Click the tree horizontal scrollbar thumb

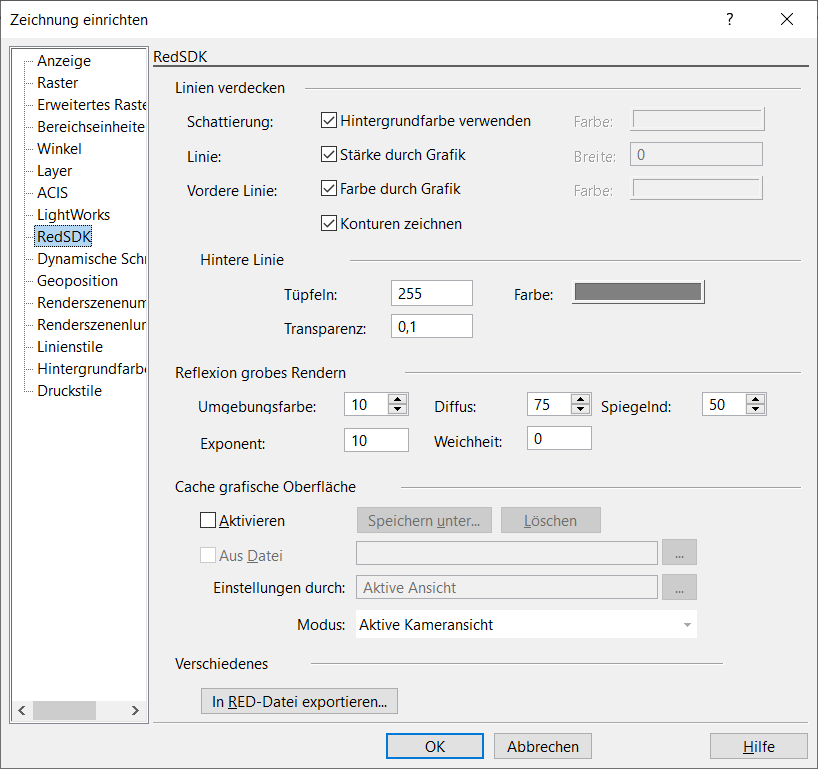tap(64, 710)
